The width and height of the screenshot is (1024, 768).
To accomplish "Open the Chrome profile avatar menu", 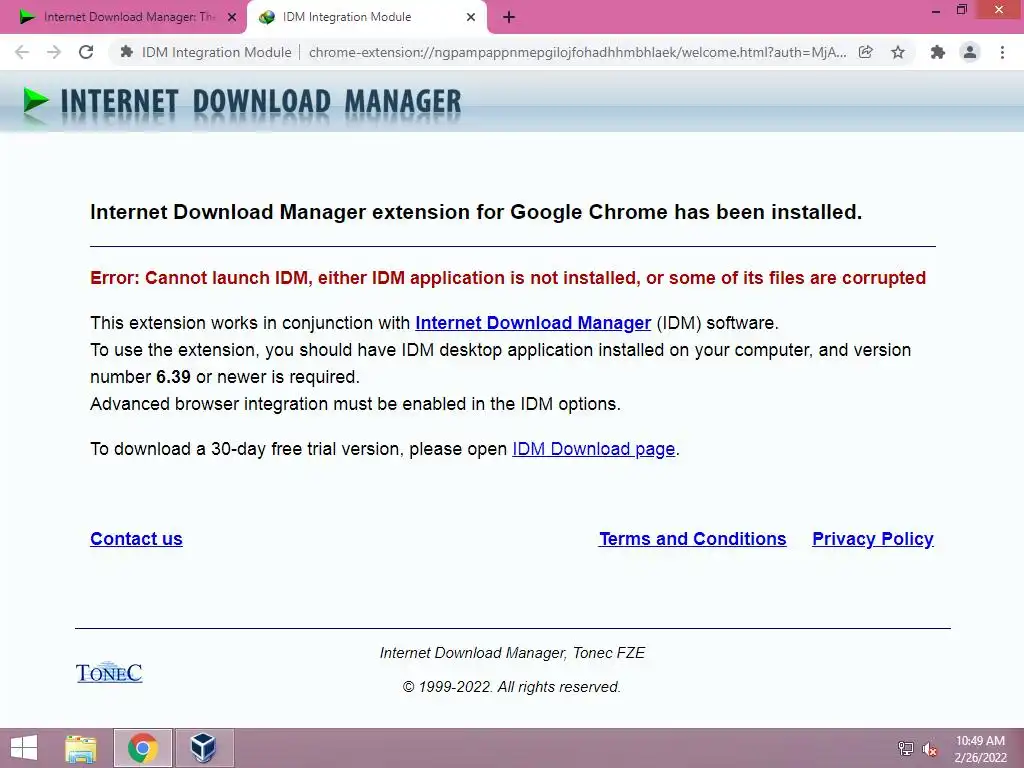I will (x=970, y=52).
